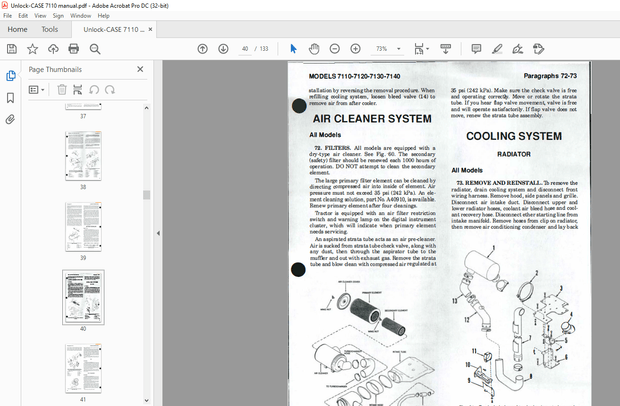Viewport: 620px width, 406px height.
Task: Go to next page arrow
Action: coord(223,49)
